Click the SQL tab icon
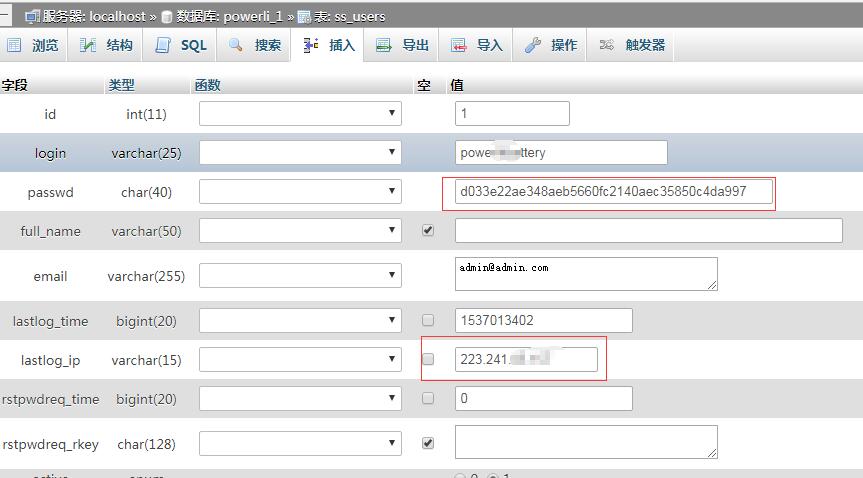 [x=163, y=46]
